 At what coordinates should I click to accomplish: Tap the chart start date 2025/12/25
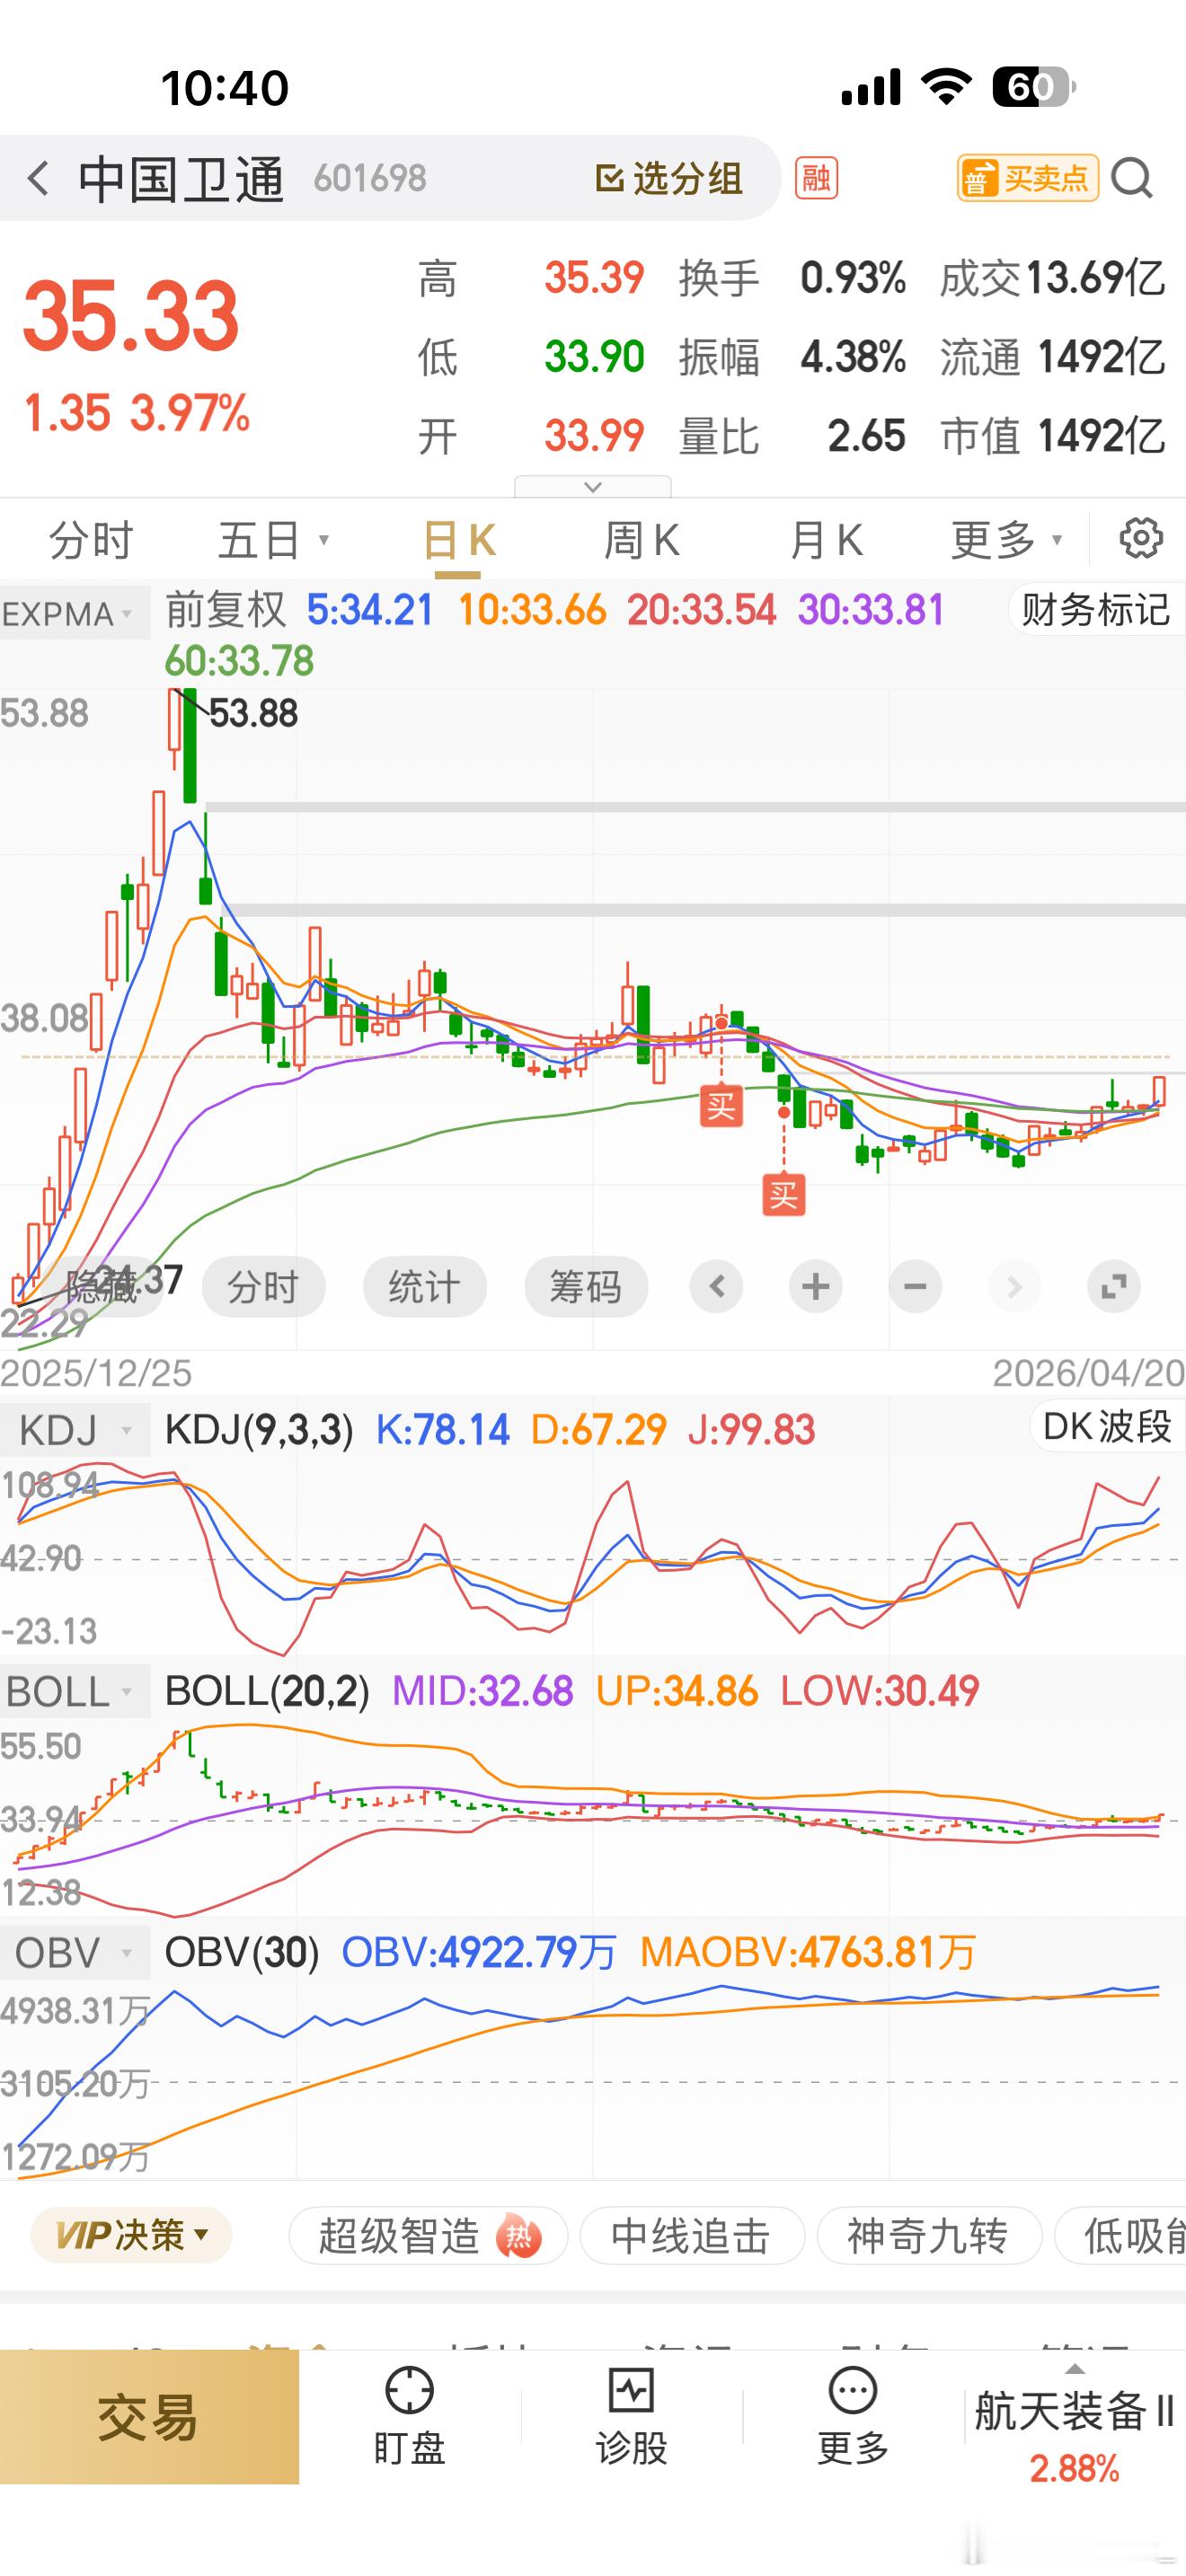[x=96, y=1373]
